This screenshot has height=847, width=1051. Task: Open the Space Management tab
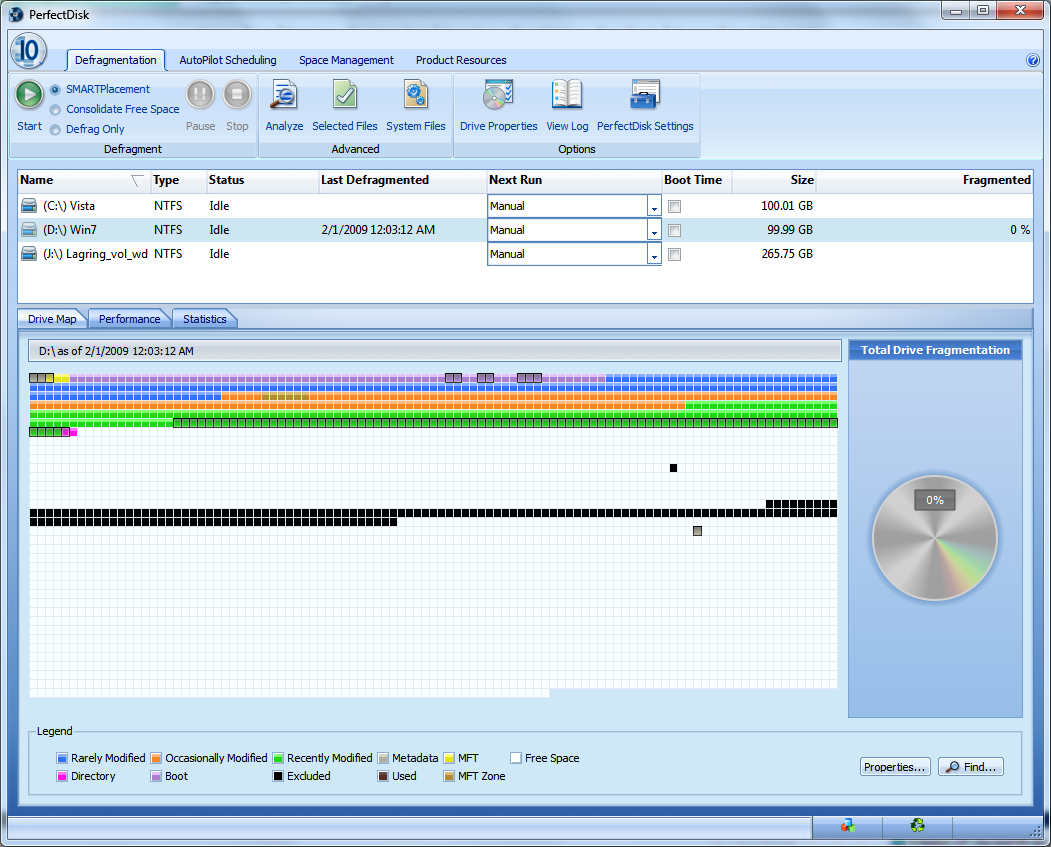tap(346, 60)
